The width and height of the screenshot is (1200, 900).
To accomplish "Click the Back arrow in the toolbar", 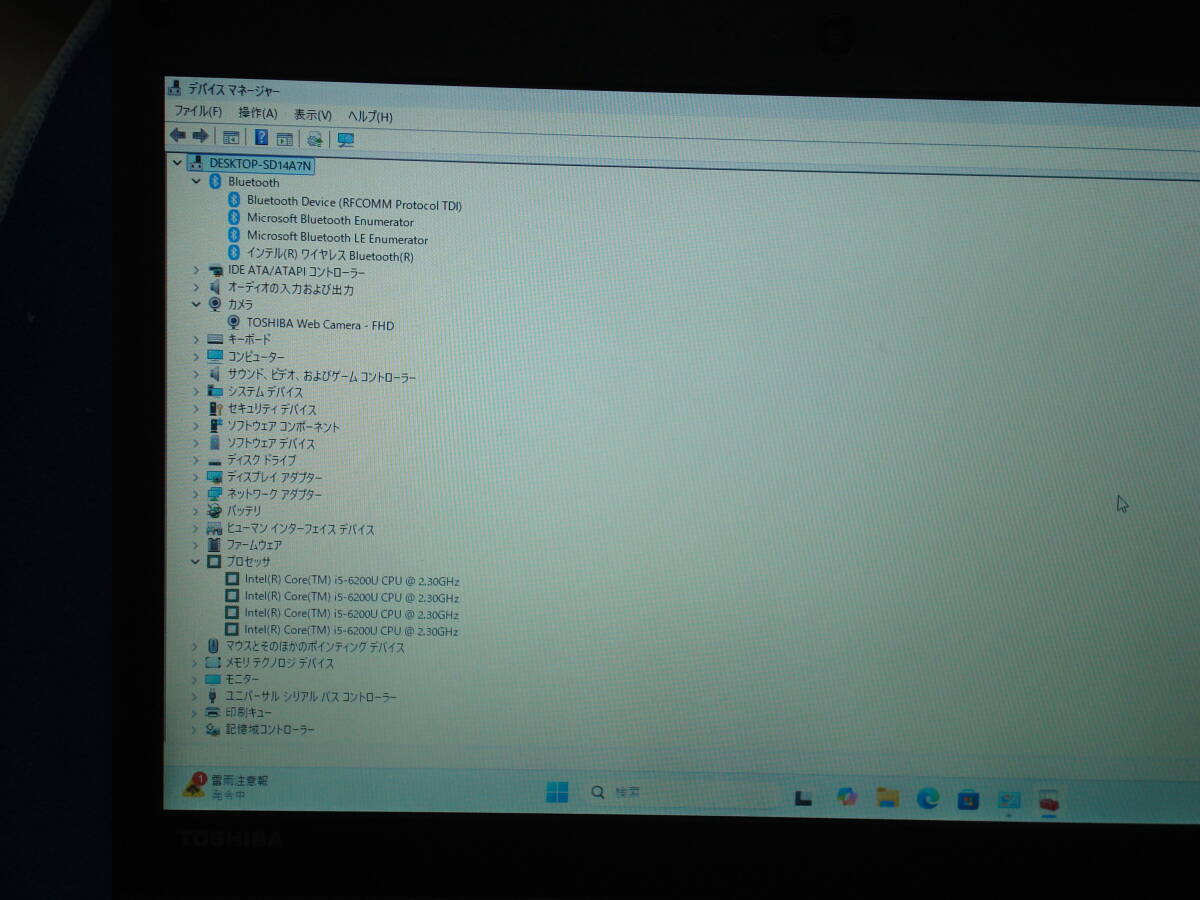I will pyautogui.click(x=178, y=135).
